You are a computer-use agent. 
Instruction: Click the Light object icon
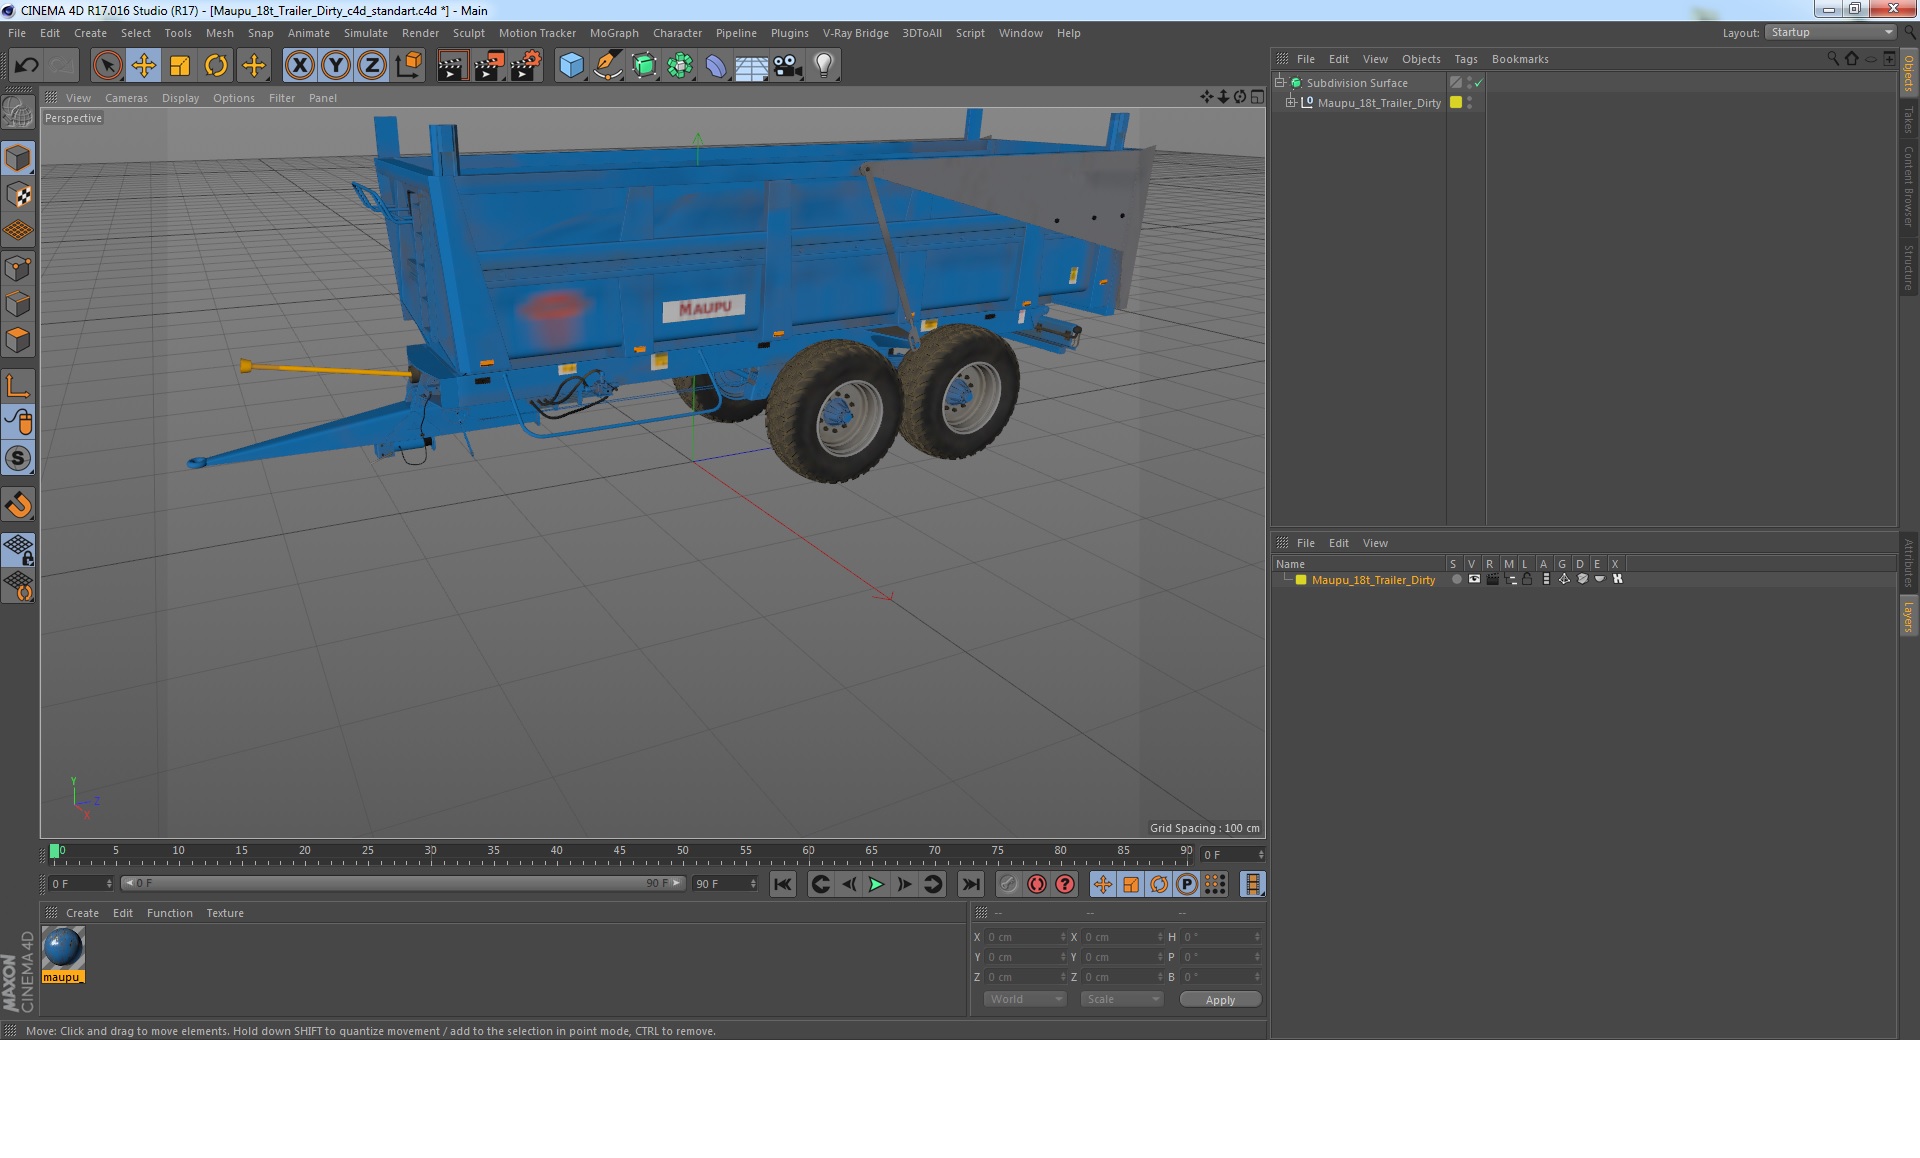tap(823, 66)
